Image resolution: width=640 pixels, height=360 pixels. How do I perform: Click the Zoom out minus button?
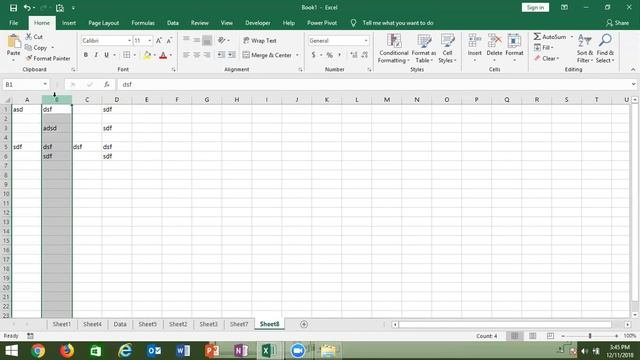click(x=563, y=336)
